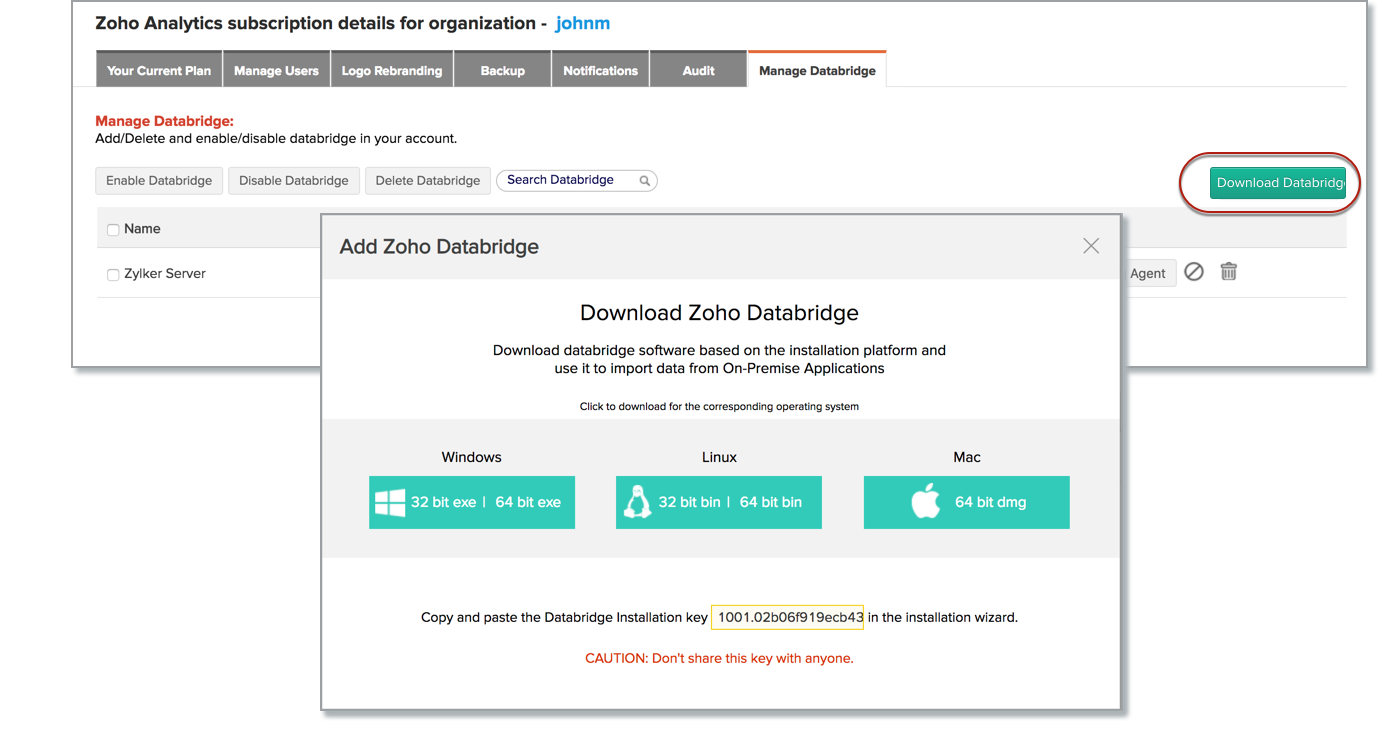Go to the Backup tab
The image size is (1396, 741).
click(503, 70)
